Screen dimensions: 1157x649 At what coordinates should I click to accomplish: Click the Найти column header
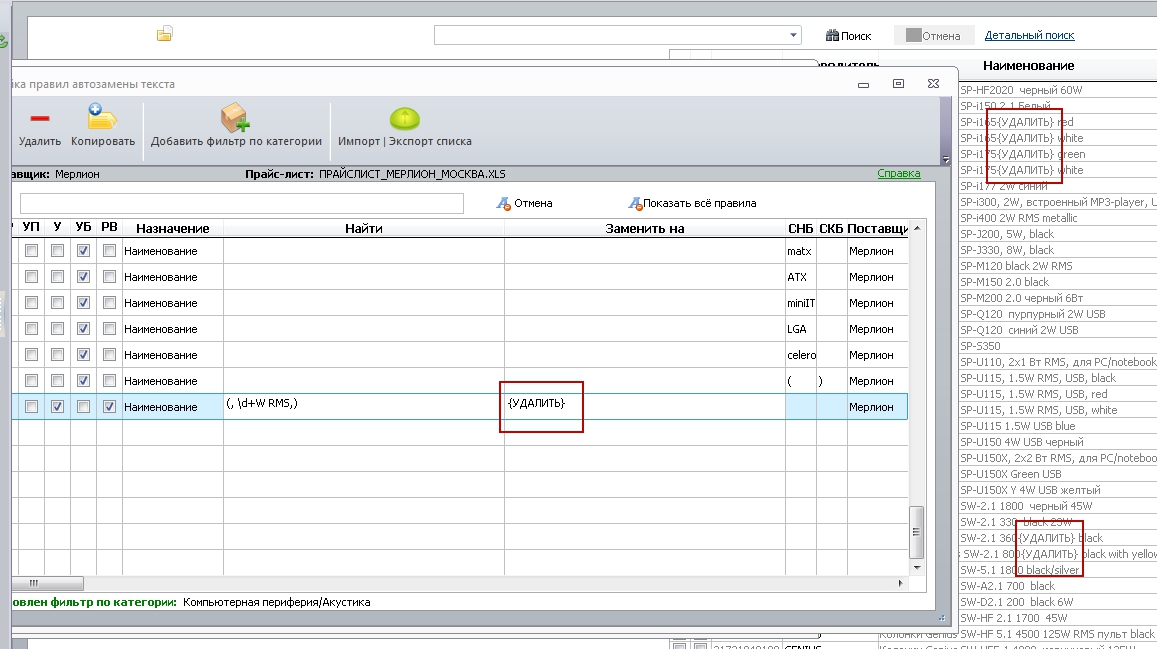coord(364,228)
